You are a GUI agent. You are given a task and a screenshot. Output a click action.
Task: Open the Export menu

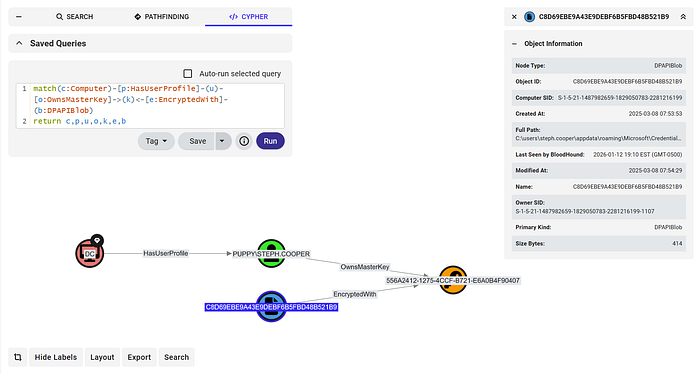point(139,357)
